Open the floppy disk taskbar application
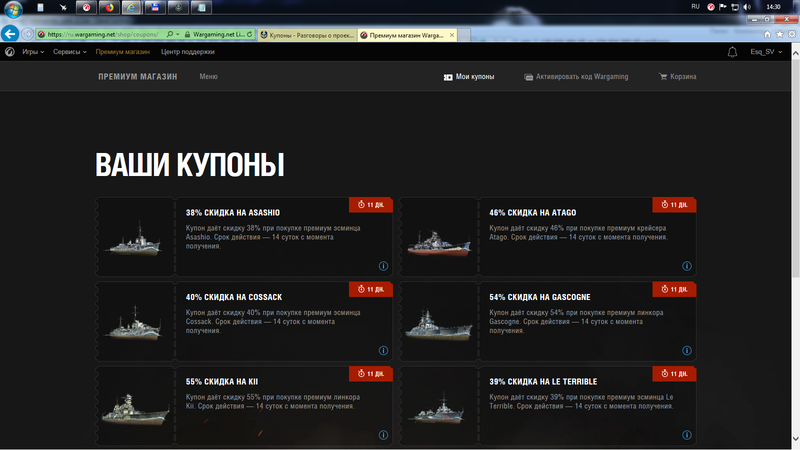Screen dimensions: 800x450 click(x=155, y=7)
